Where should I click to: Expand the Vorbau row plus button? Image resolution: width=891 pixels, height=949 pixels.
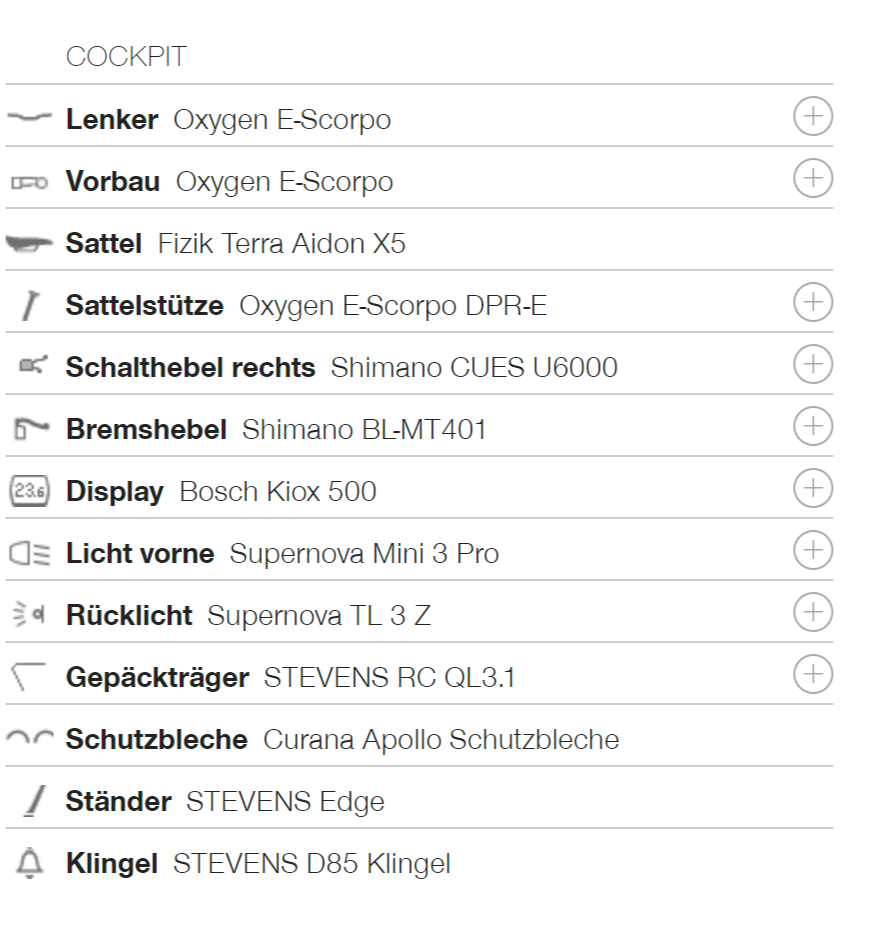pyautogui.click(x=813, y=178)
